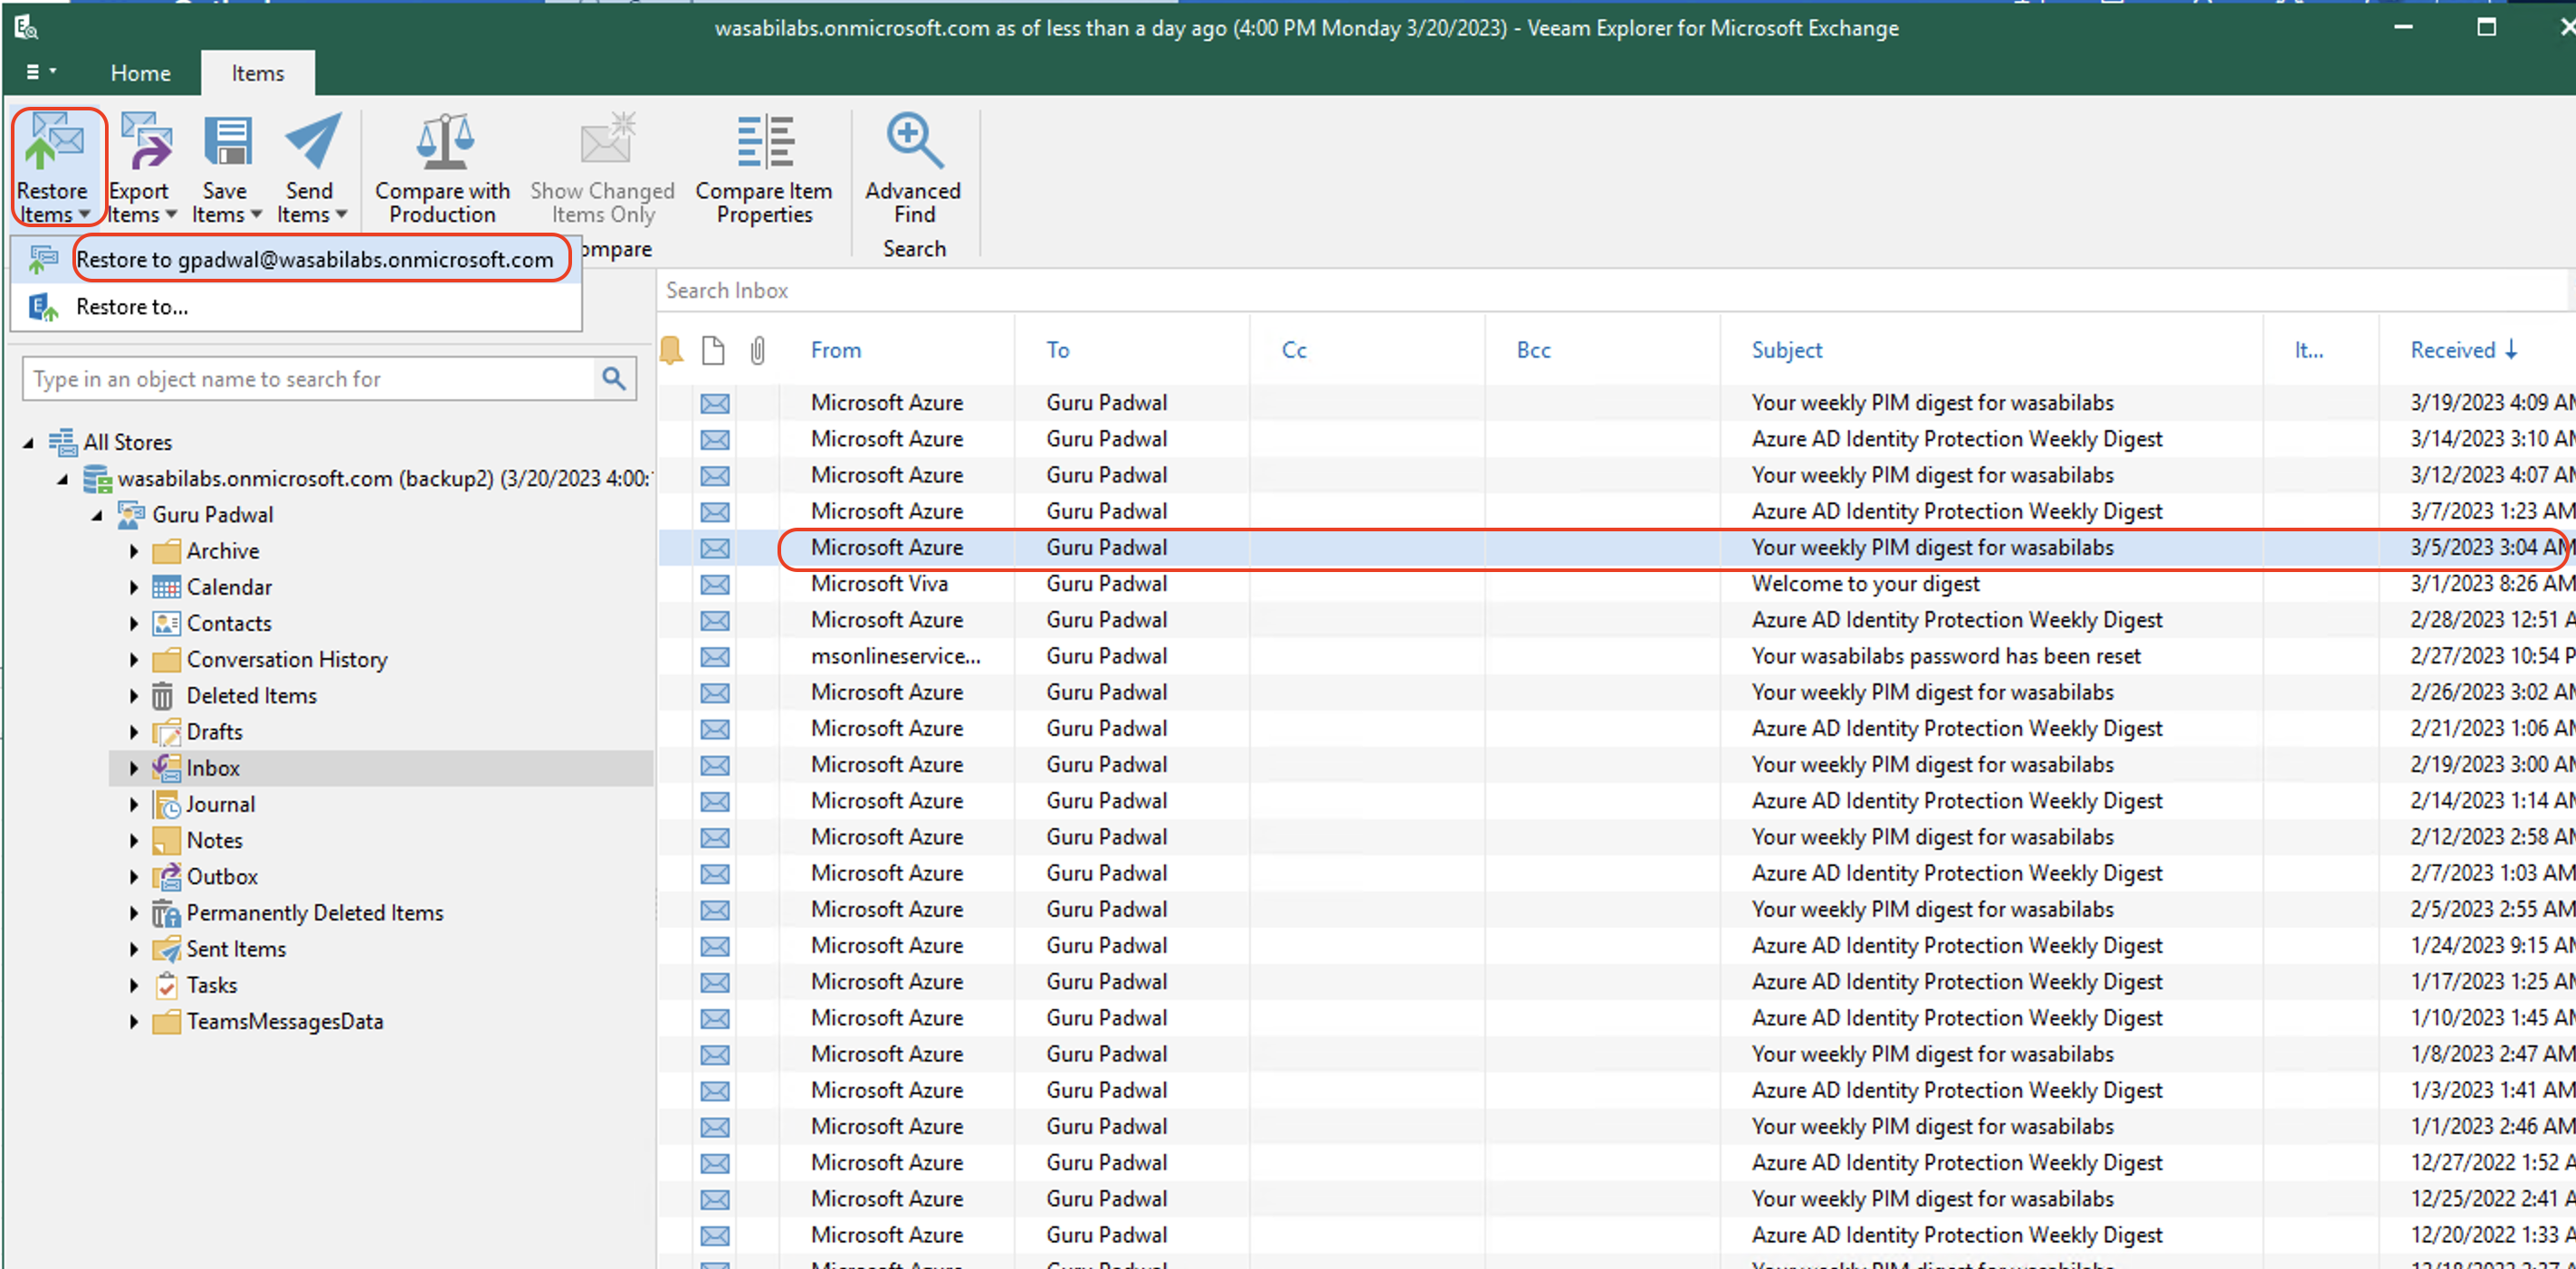Image resolution: width=2576 pixels, height=1269 pixels.
Task: Click the Restore Items ribbon icon
Action: coord(54,141)
